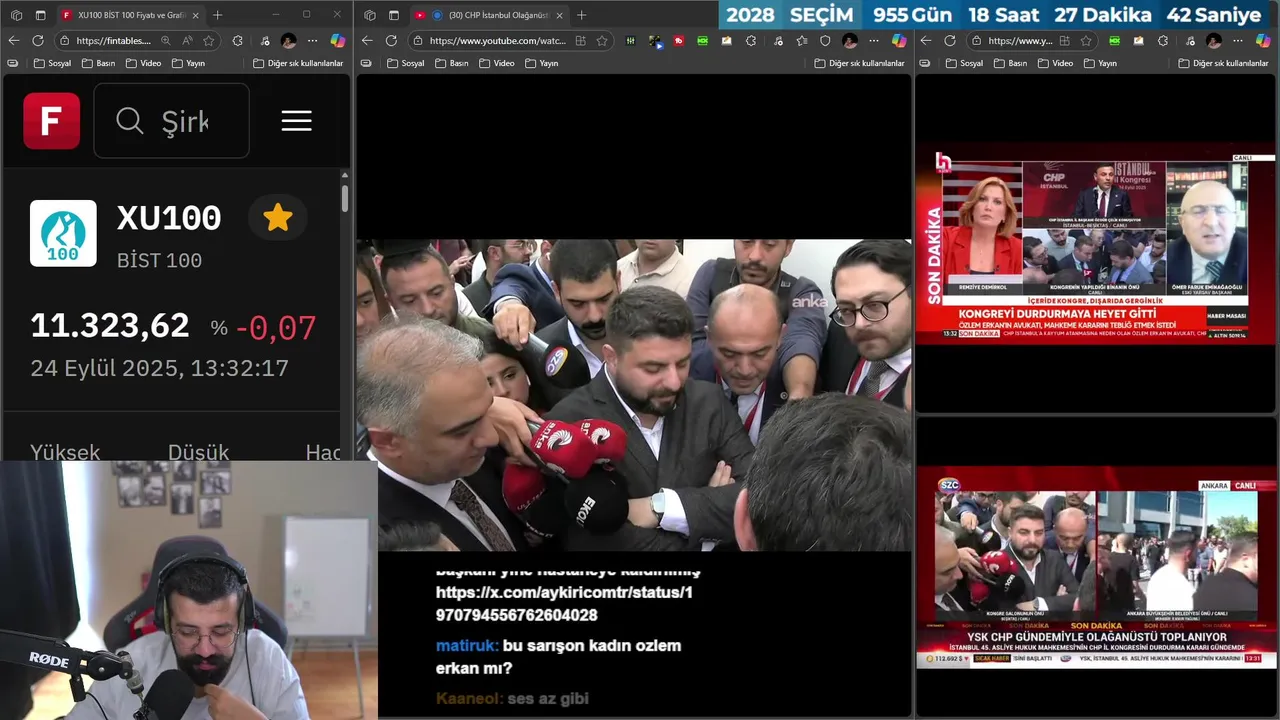1280x720 pixels.
Task: Expand Diğer sık kullanılanlar in YouTube window
Action: (x=859, y=63)
